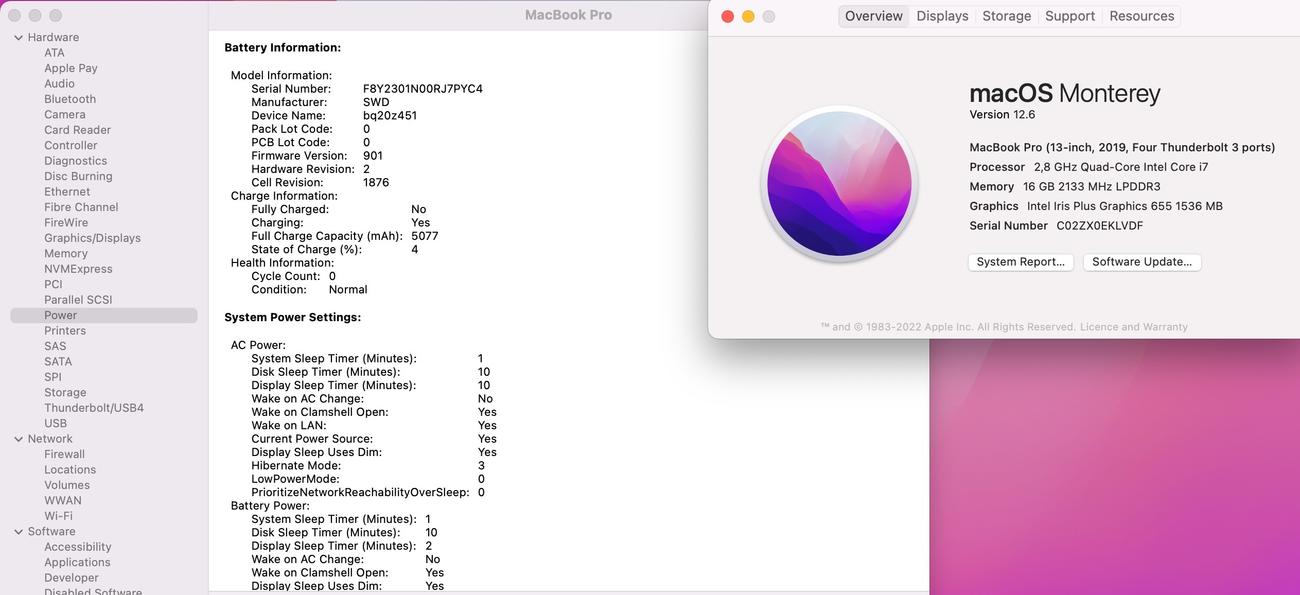Click the System Report button
Image resolution: width=1300 pixels, height=595 pixels.
click(x=1021, y=262)
